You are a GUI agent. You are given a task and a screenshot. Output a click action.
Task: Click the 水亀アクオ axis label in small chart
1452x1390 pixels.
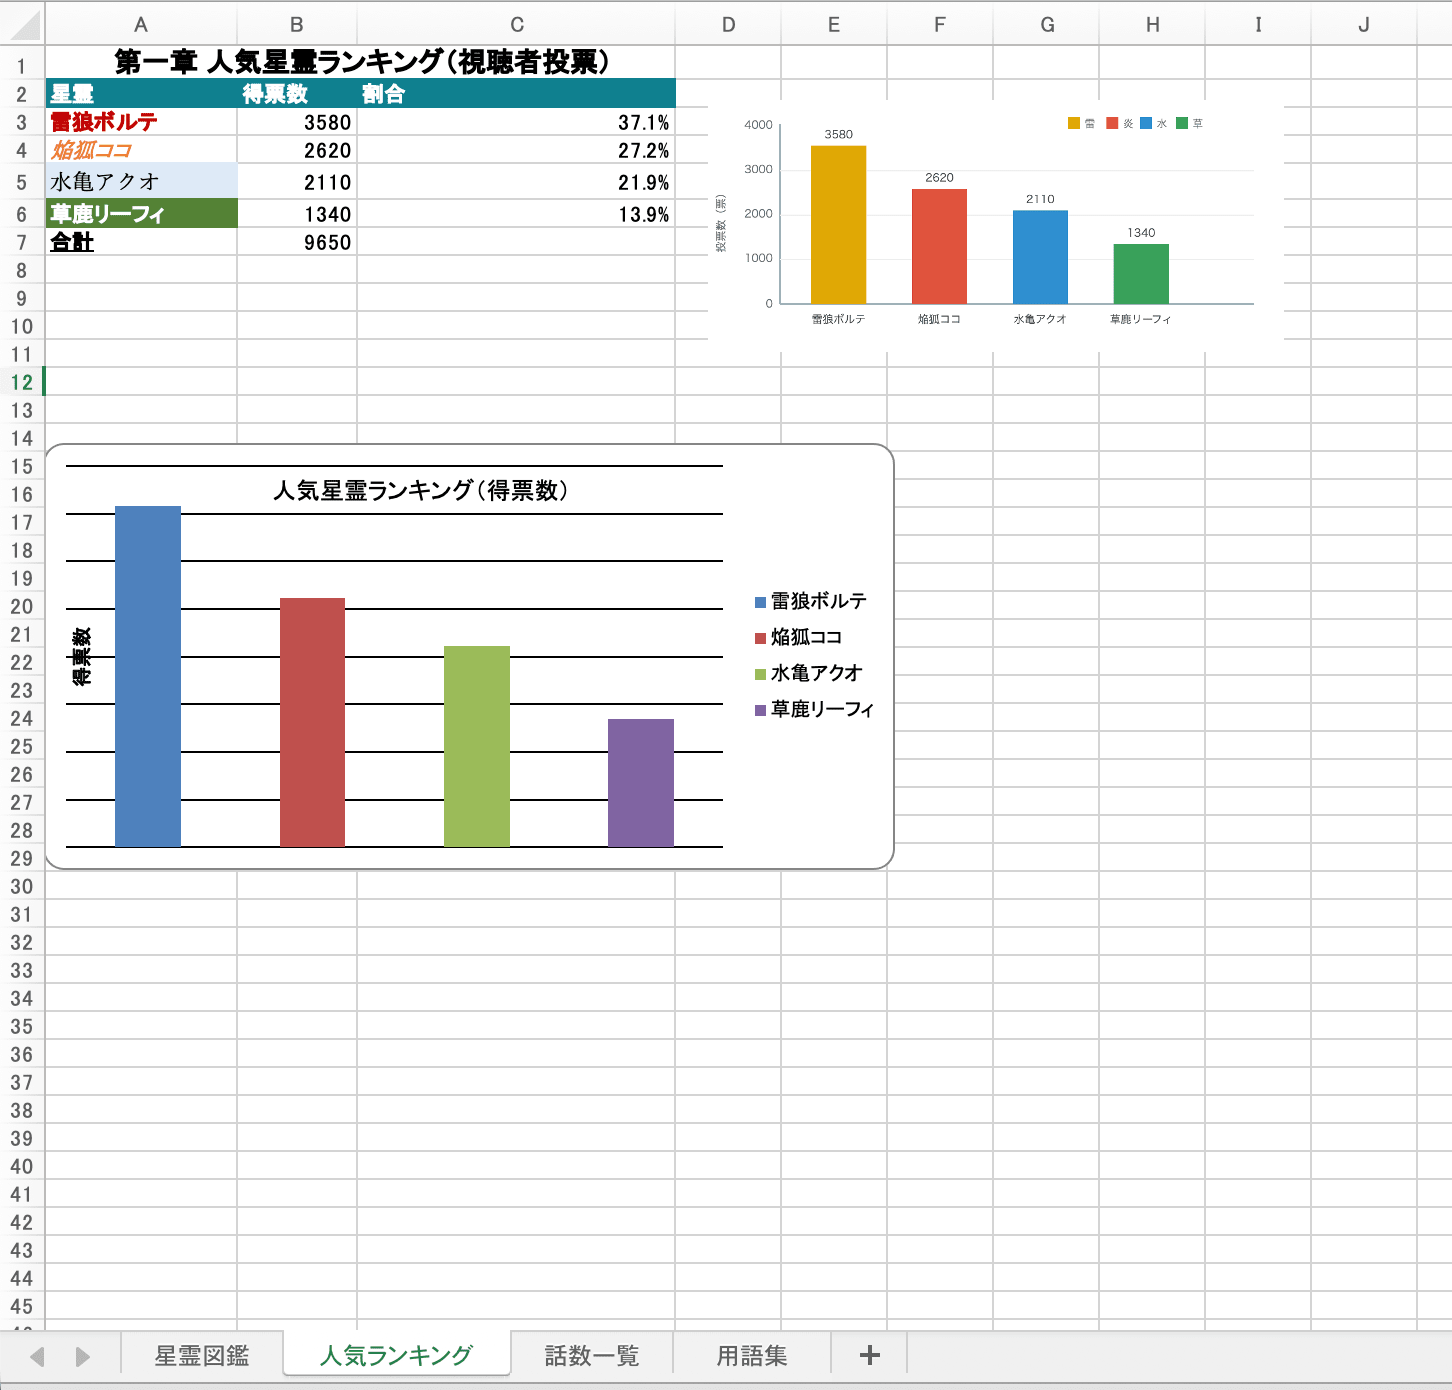[1040, 319]
